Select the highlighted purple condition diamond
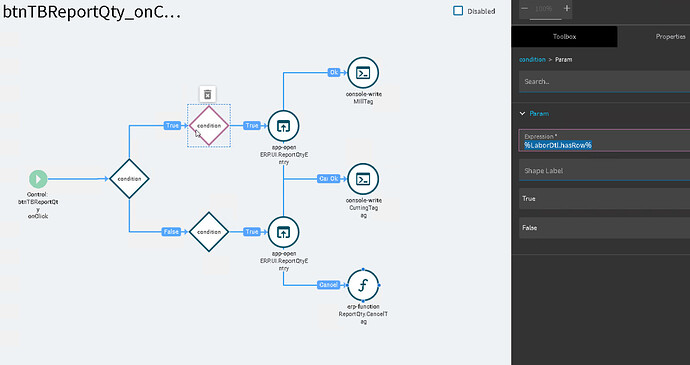 pyautogui.click(x=209, y=125)
